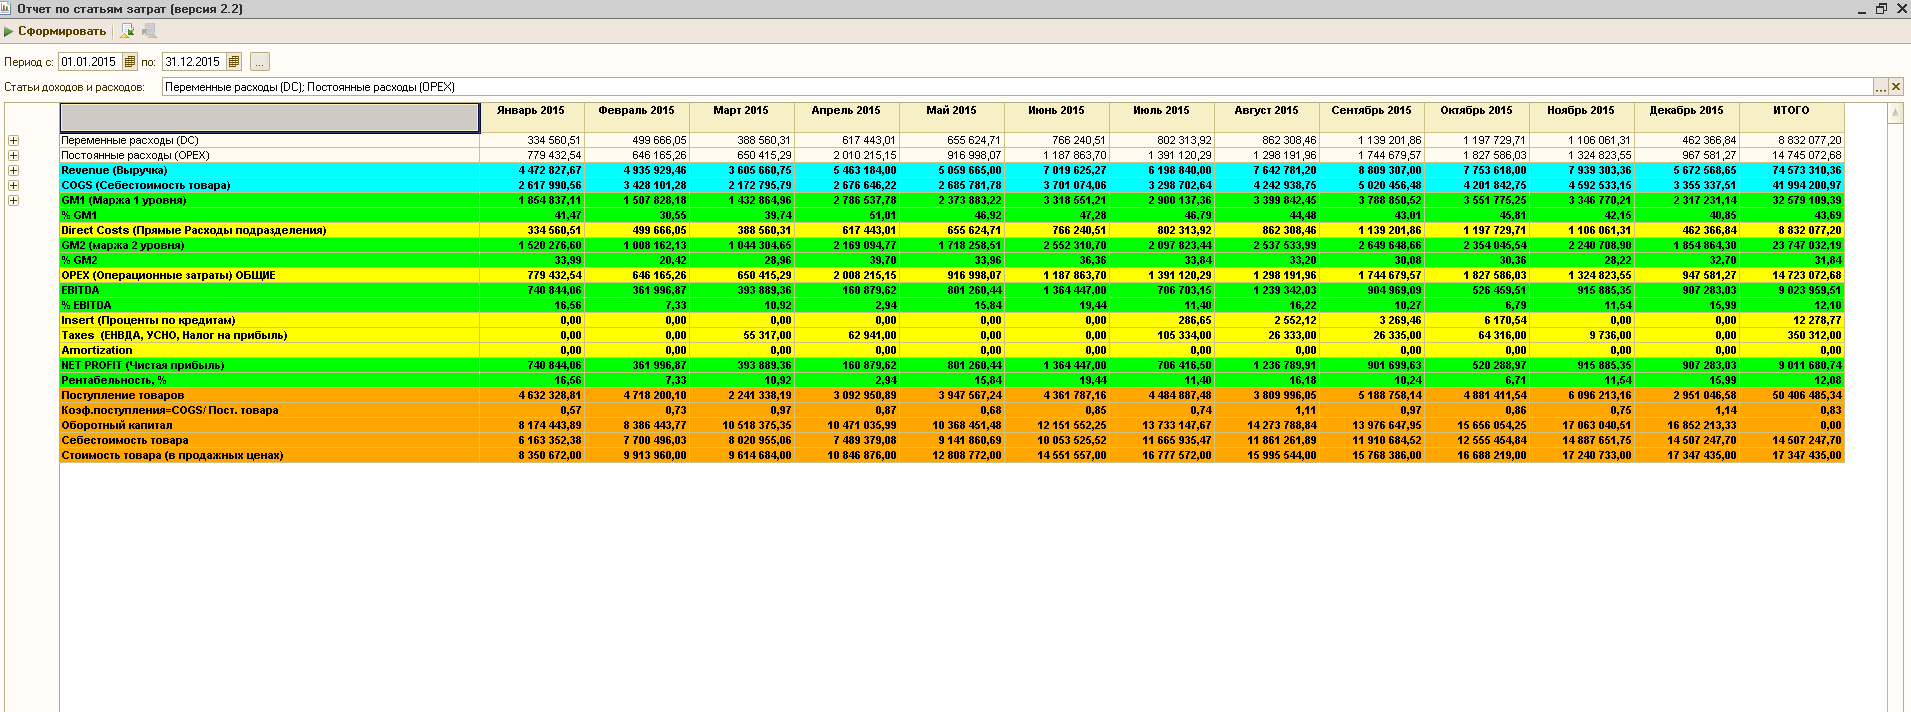This screenshot has height=712, width=1911.
Task: Expand the GM1 (Маржа 1 уровня) group
Action: [13, 201]
